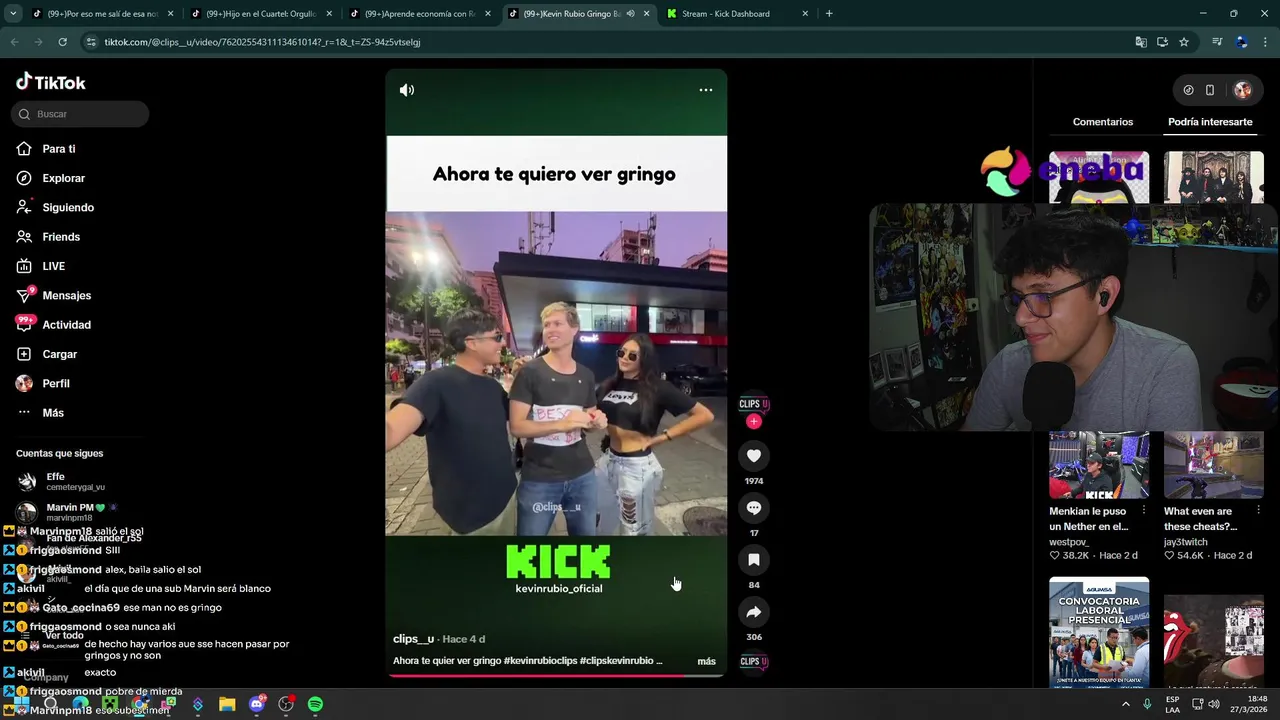Go back in Chrome

click(x=14, y=42)
